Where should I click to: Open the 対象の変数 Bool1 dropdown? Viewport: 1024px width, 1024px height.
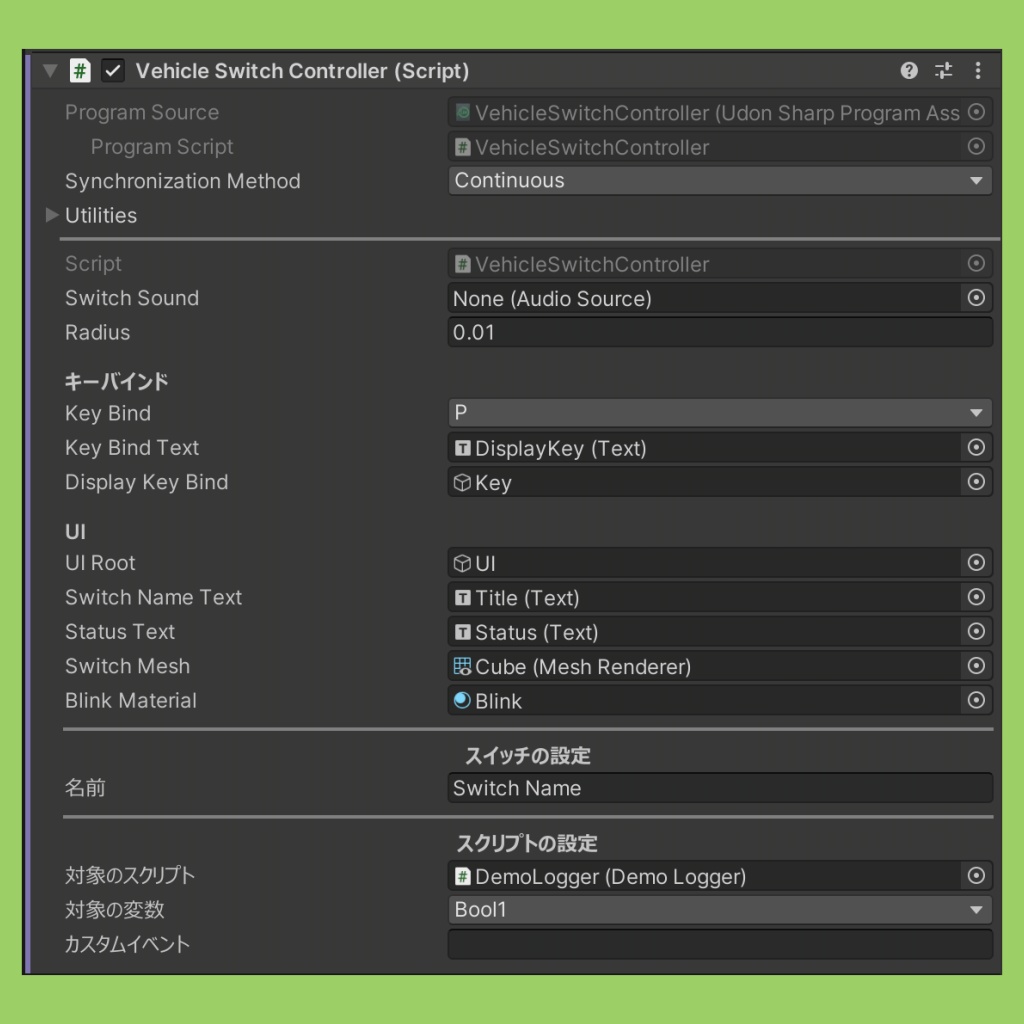pos(719,910)
